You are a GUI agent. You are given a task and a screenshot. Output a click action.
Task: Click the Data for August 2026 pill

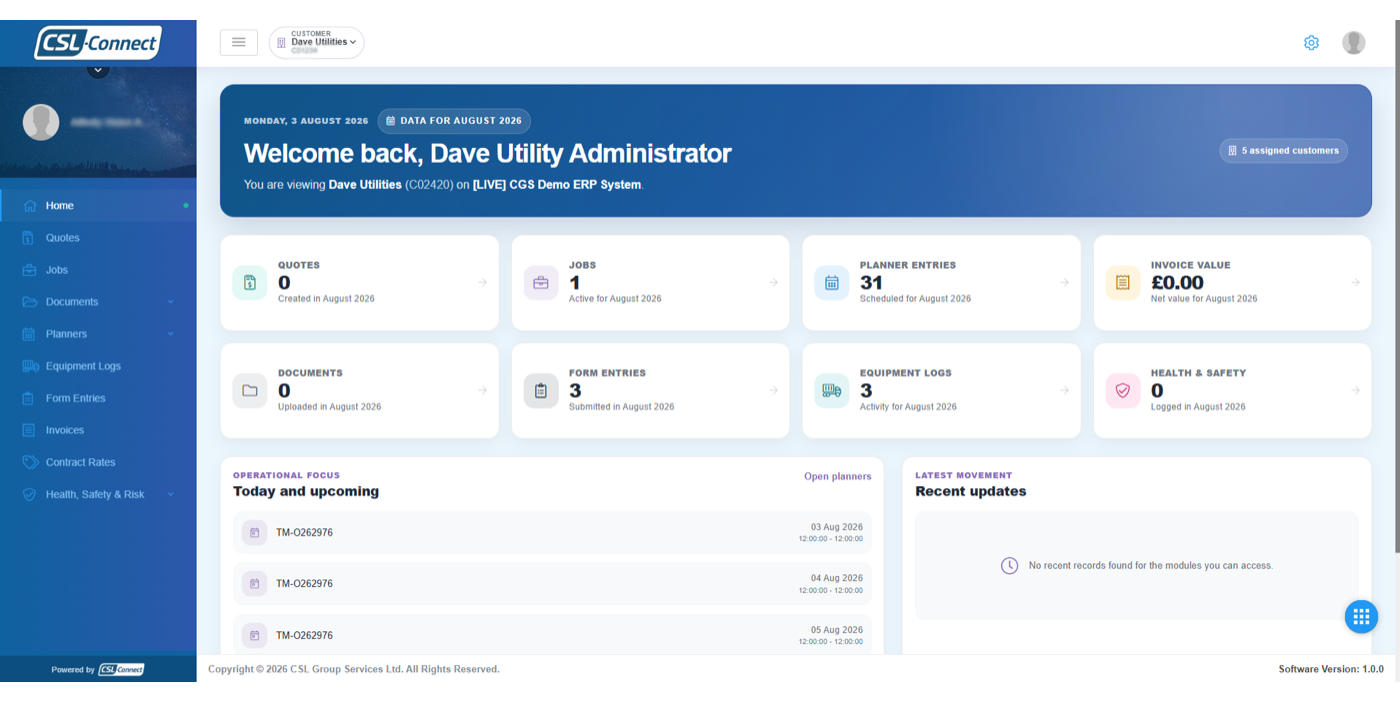(454, 121)
